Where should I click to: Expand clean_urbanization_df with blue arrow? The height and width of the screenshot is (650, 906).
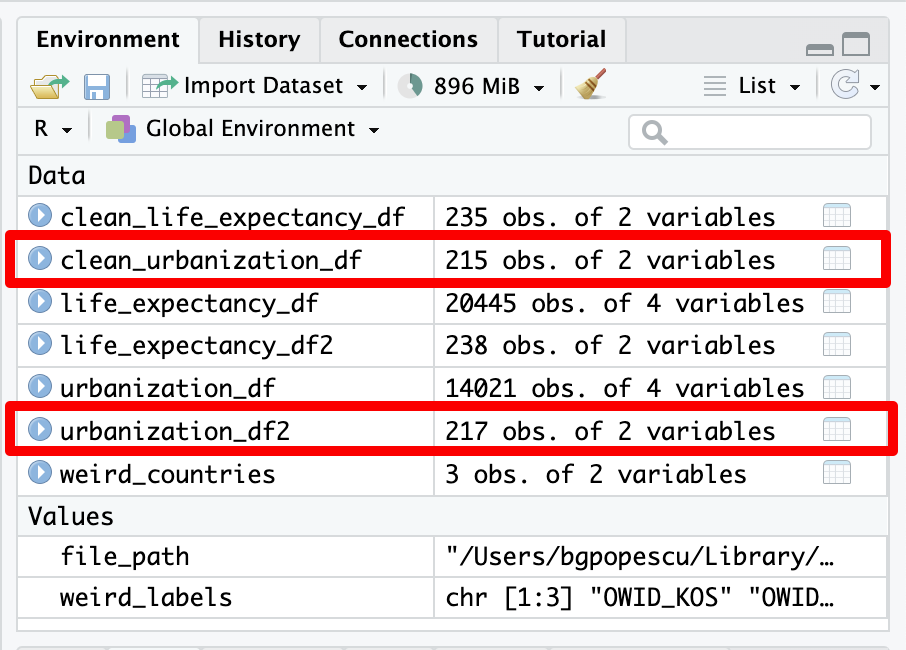[x=40, y=259]
